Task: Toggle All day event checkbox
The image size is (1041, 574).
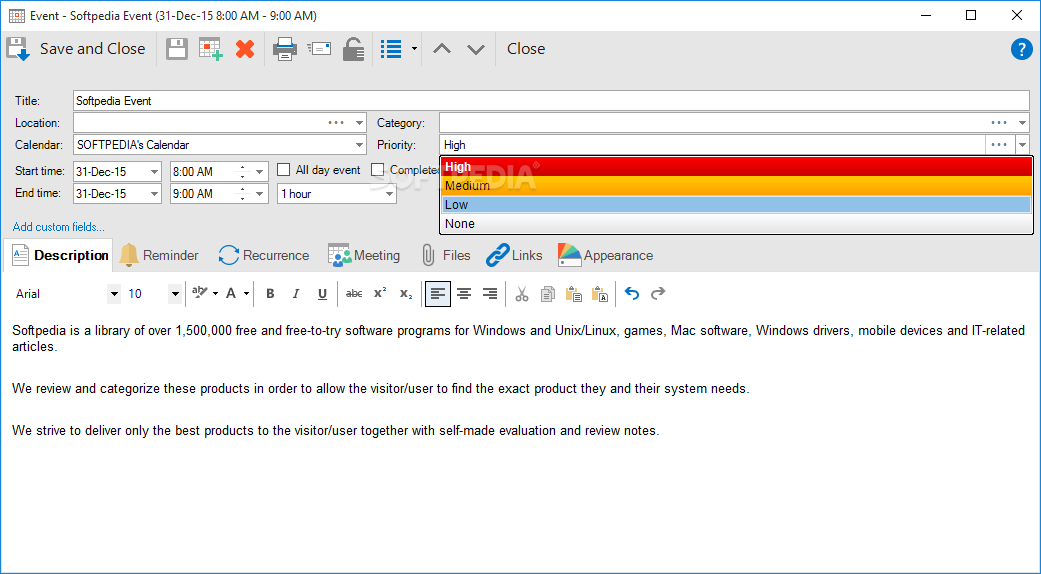Action: point(283,170)
